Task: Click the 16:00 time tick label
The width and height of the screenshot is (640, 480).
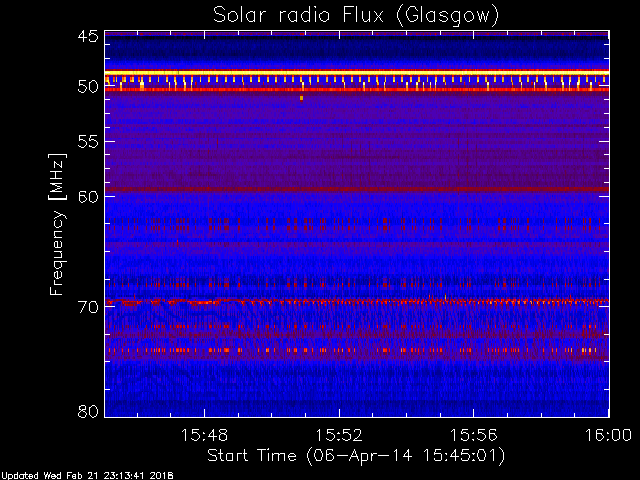Action: [608, 435]
